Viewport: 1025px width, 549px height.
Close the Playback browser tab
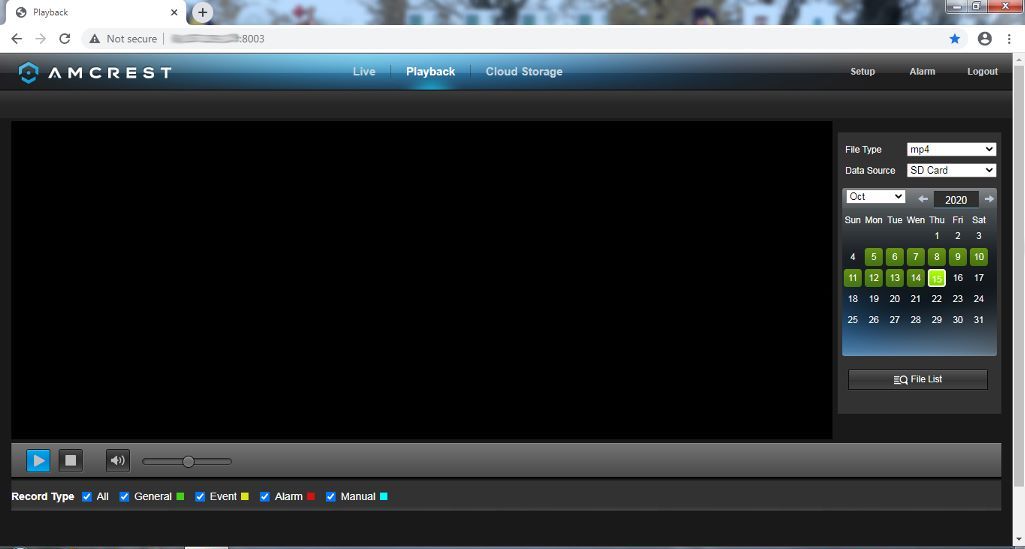[x=175, y=12]
